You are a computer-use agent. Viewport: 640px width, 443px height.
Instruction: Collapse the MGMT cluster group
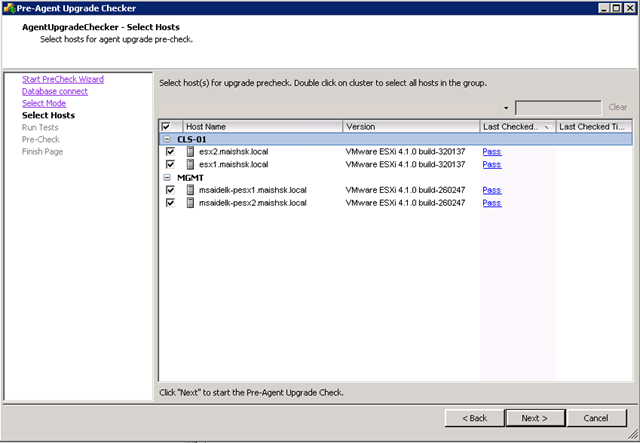pyautogui.click(x=167, y=177)
